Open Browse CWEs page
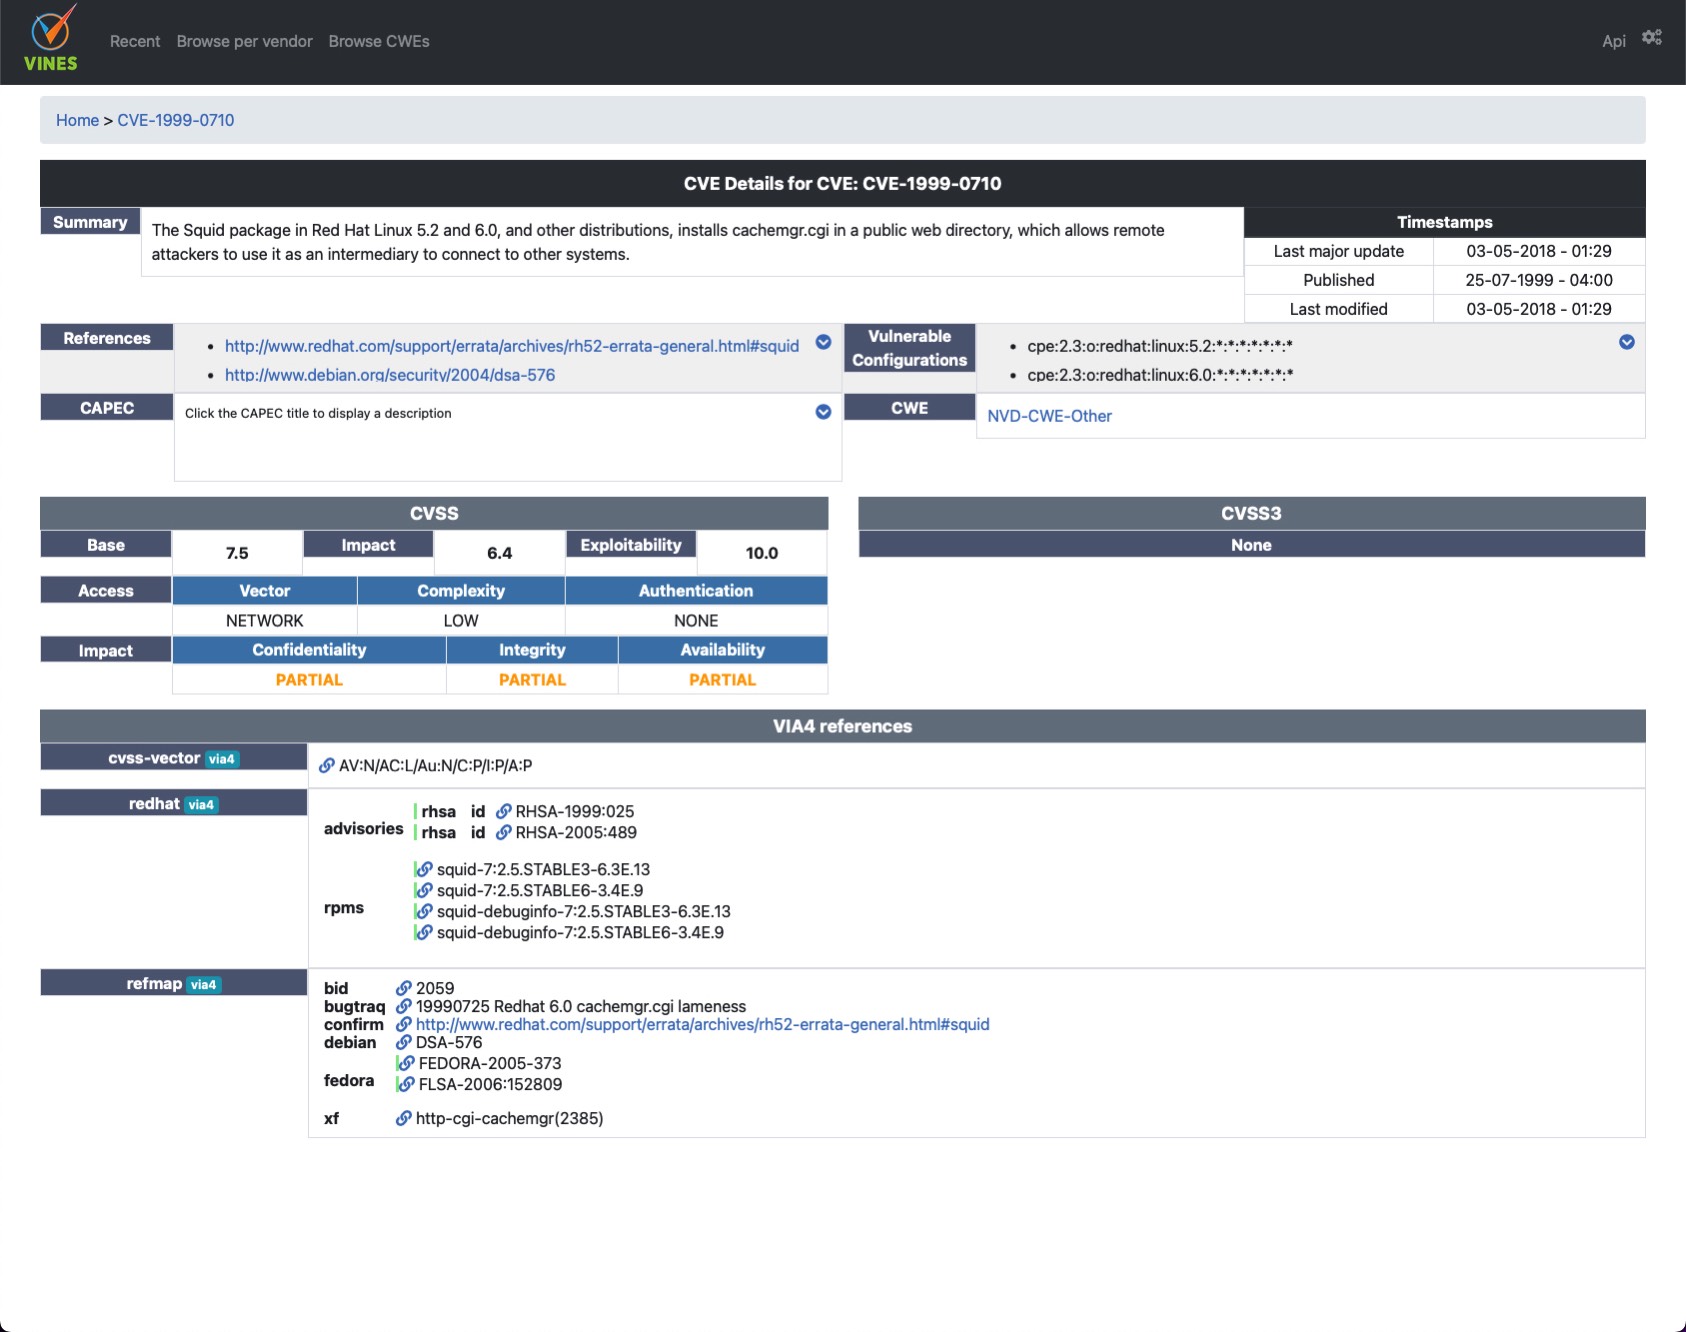 pos(379,41)
